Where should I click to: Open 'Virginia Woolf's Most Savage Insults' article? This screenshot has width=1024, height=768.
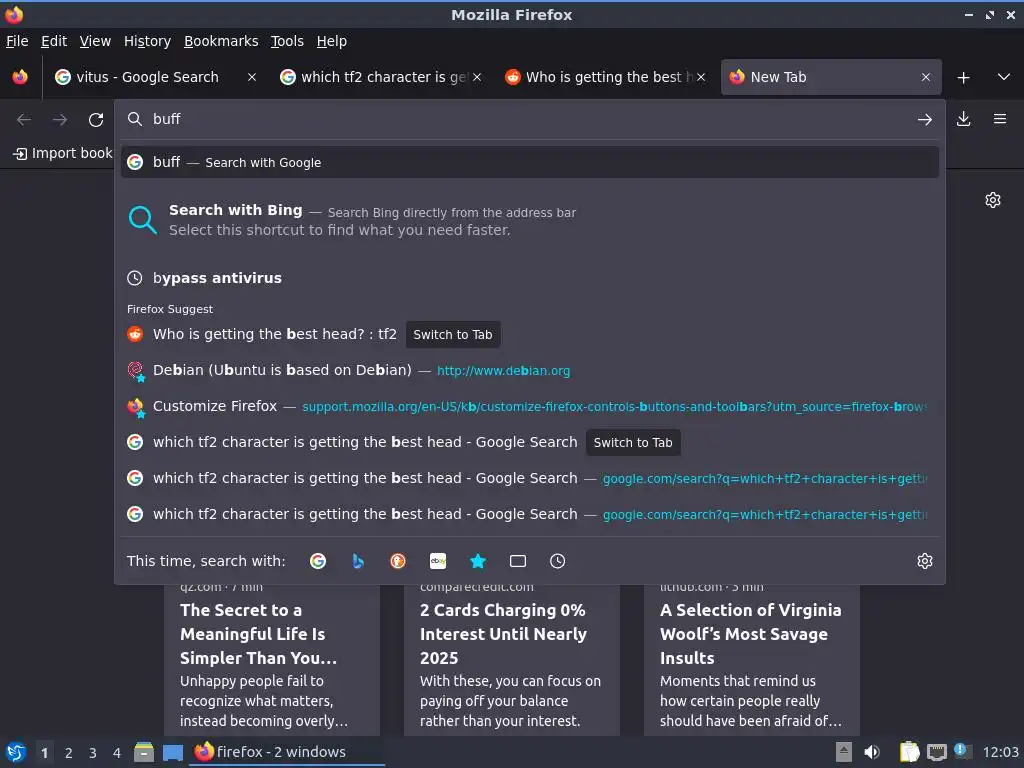(x=752, y=660)
